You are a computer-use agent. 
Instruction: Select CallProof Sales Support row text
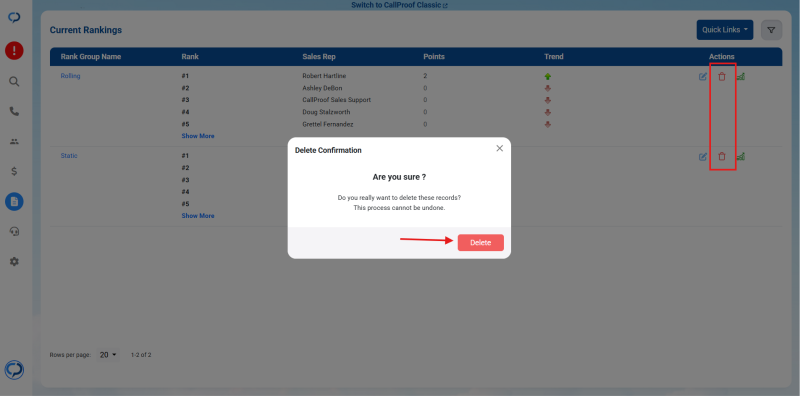[337, 100]
